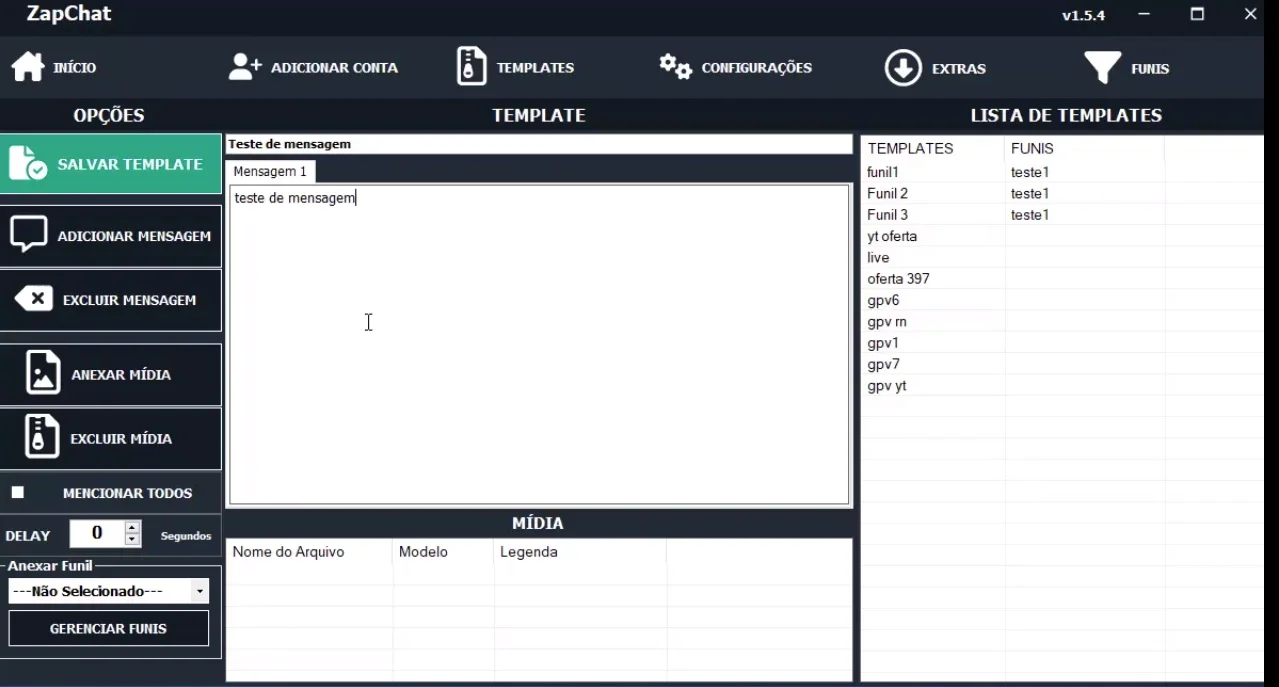Screen dimensions: 1279x687
Task: Select the gpv6 template
Action: tap(883, 300)
